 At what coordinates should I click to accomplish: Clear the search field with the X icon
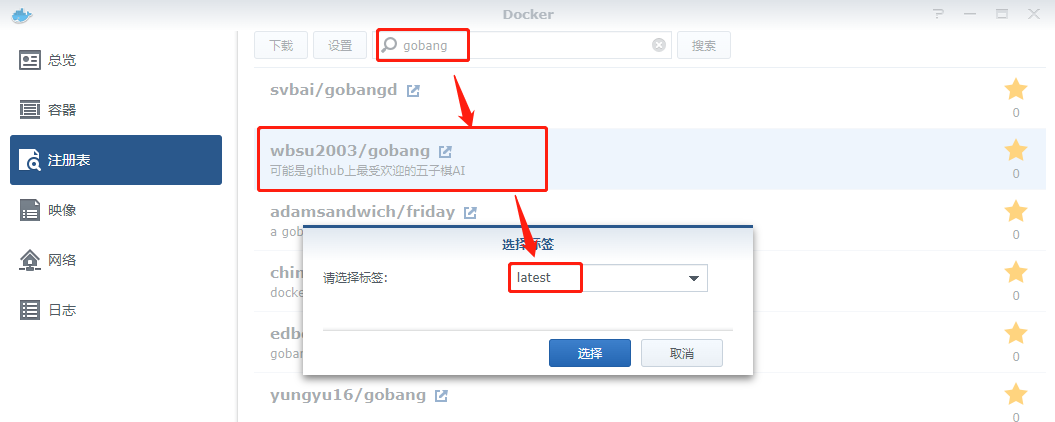[x=659, y=45]
